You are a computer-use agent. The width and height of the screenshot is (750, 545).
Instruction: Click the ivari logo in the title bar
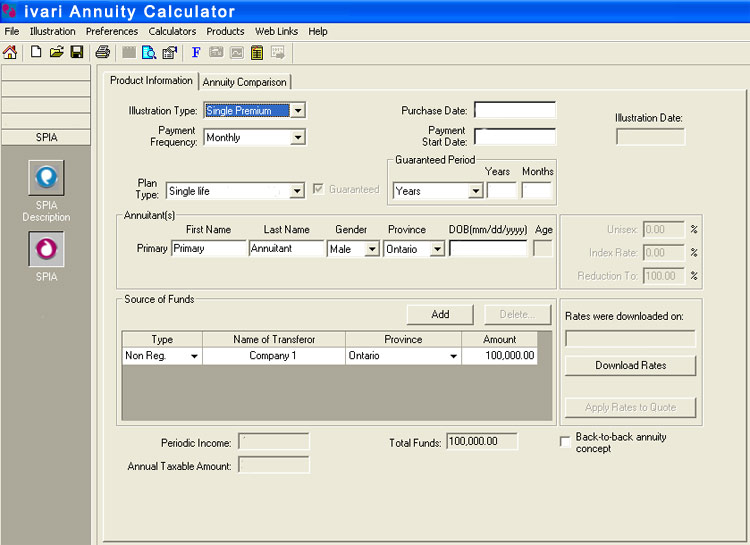(x=9, y=11)
